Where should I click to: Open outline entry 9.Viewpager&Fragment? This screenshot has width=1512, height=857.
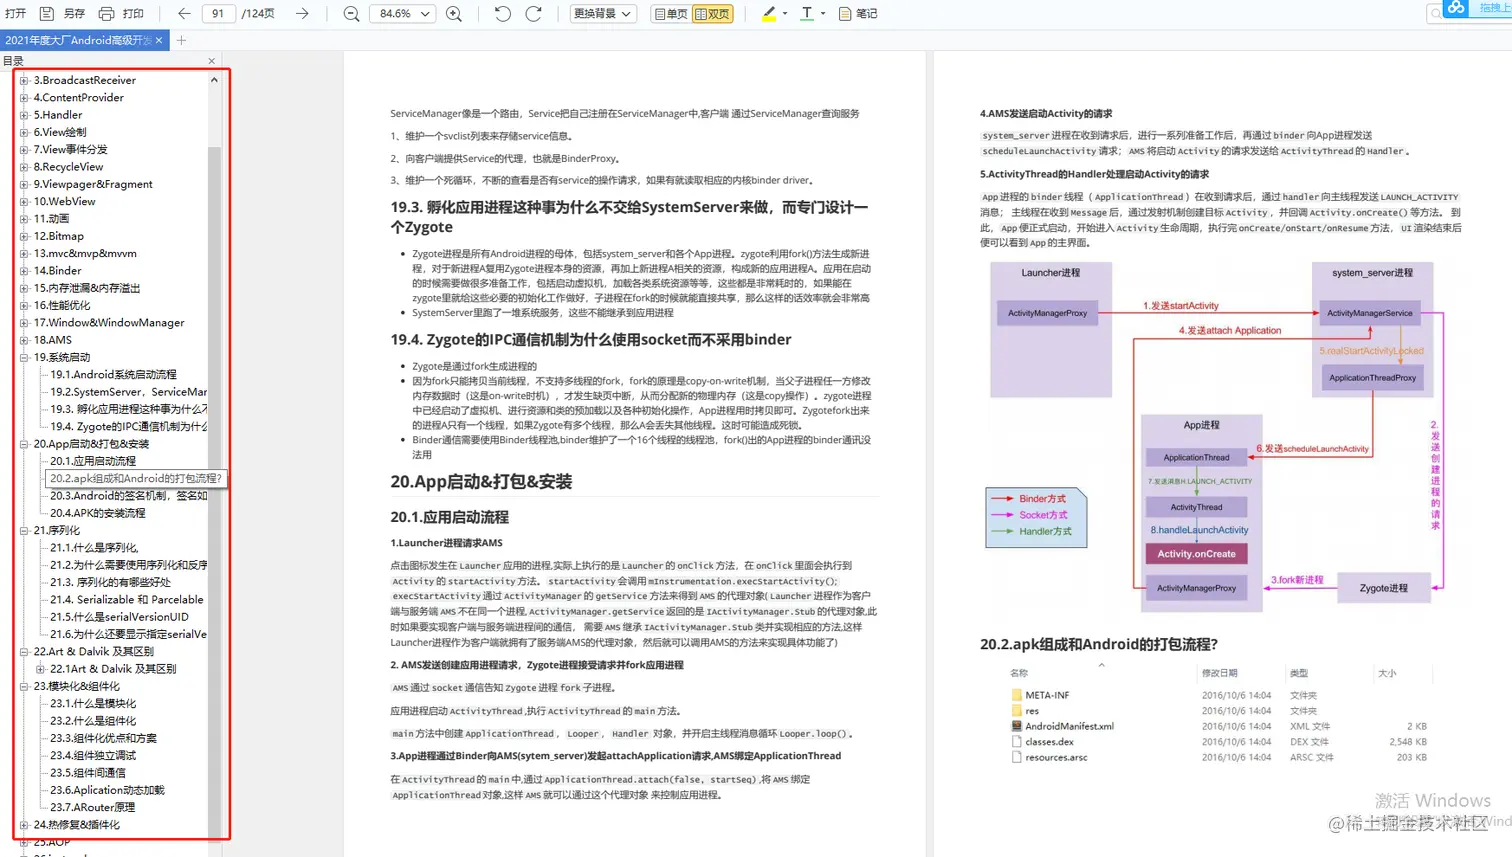93,184
